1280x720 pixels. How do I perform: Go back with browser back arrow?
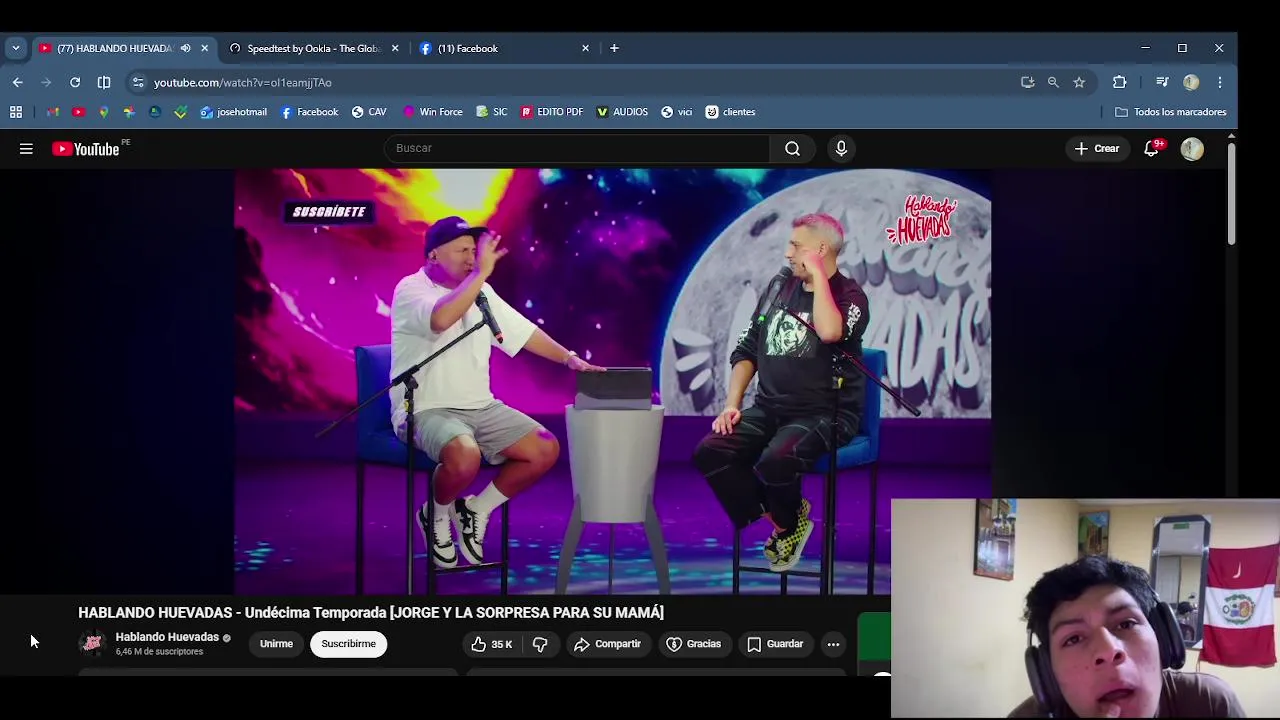coord(18,82)
